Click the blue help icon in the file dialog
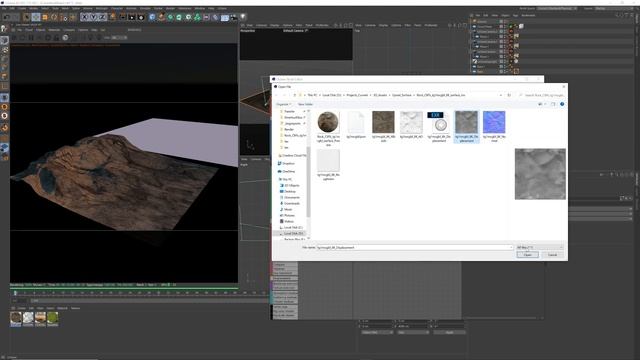The image size is (640, 360). 562,104
